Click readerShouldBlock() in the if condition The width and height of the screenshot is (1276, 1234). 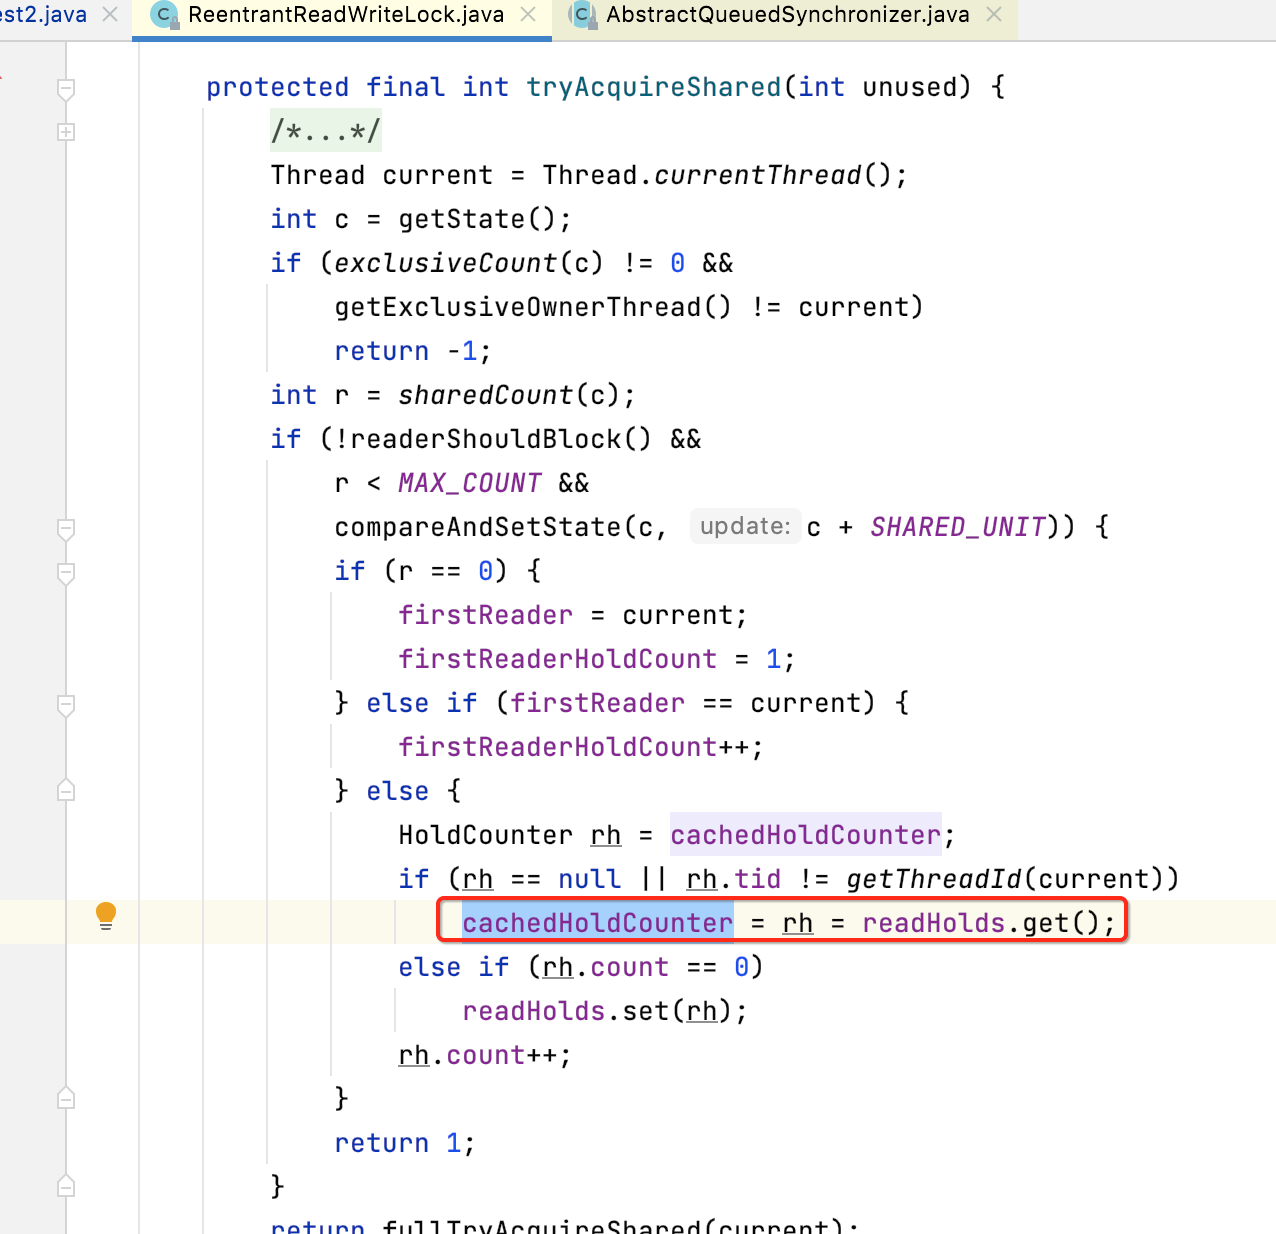pyautogui.click(x=500, y=439)
